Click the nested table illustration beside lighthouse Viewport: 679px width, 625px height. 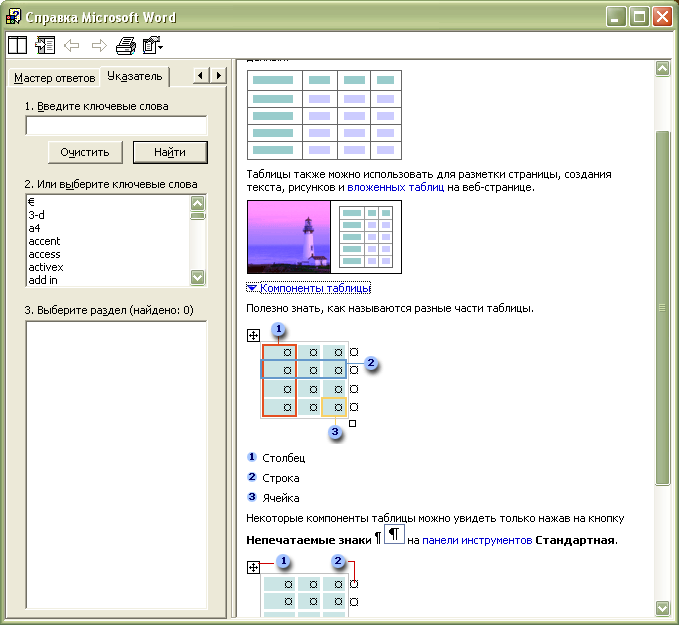click(x=366, y=237)
